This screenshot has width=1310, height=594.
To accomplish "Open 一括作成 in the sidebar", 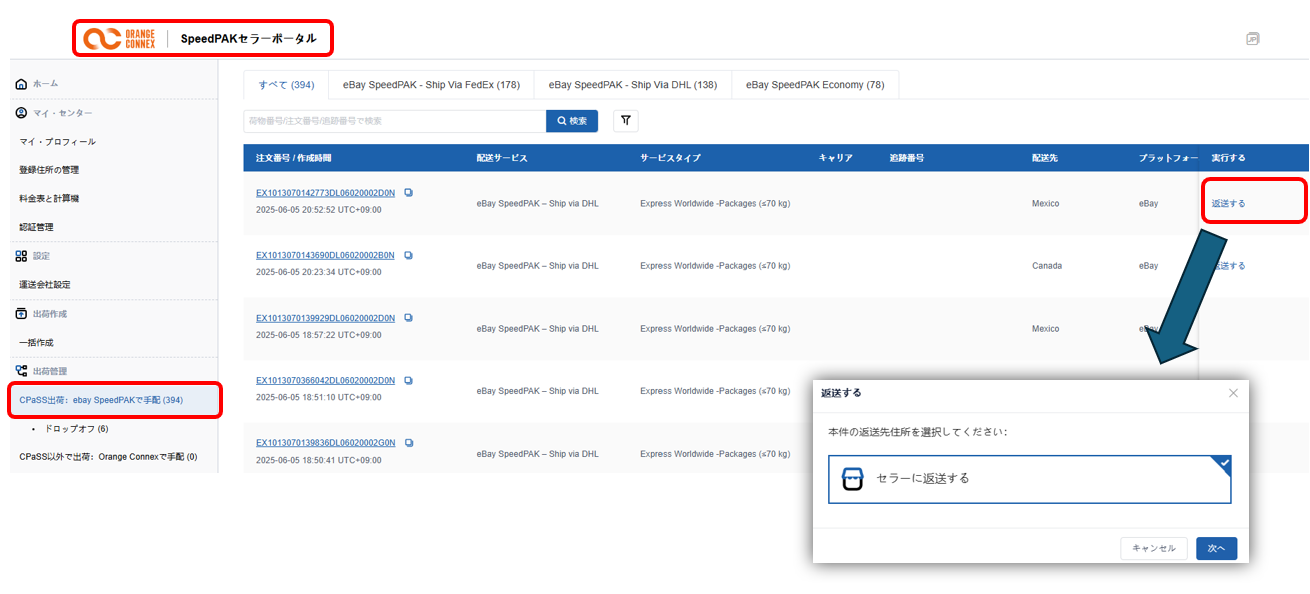I will pos(36,342).
